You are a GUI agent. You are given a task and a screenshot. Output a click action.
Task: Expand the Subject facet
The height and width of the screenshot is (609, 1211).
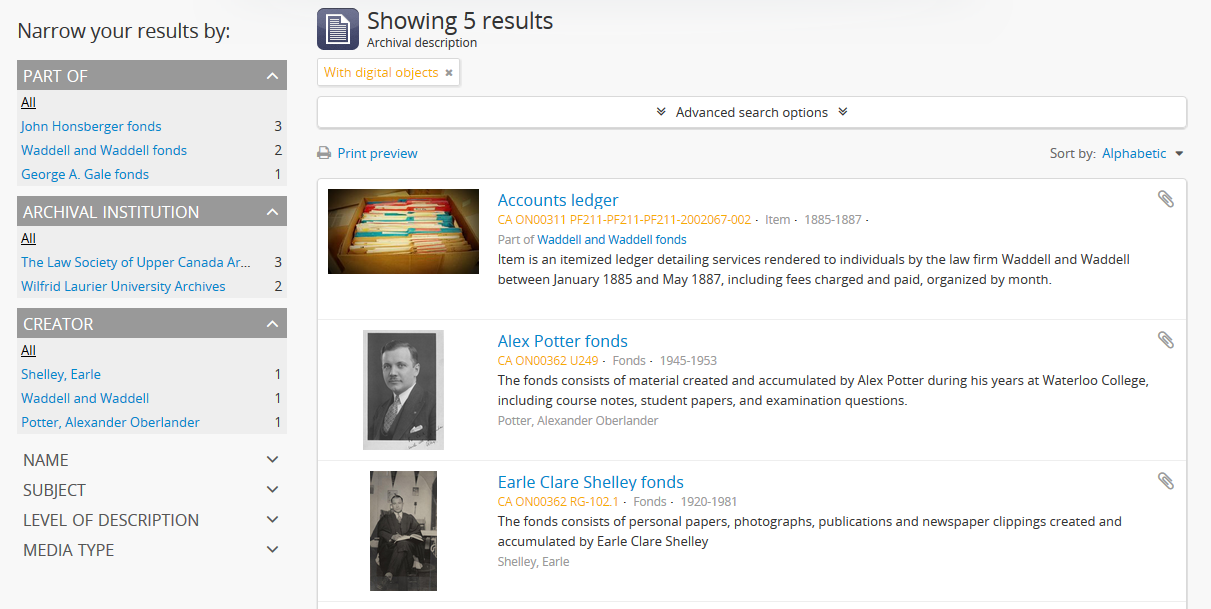[272, 490]
